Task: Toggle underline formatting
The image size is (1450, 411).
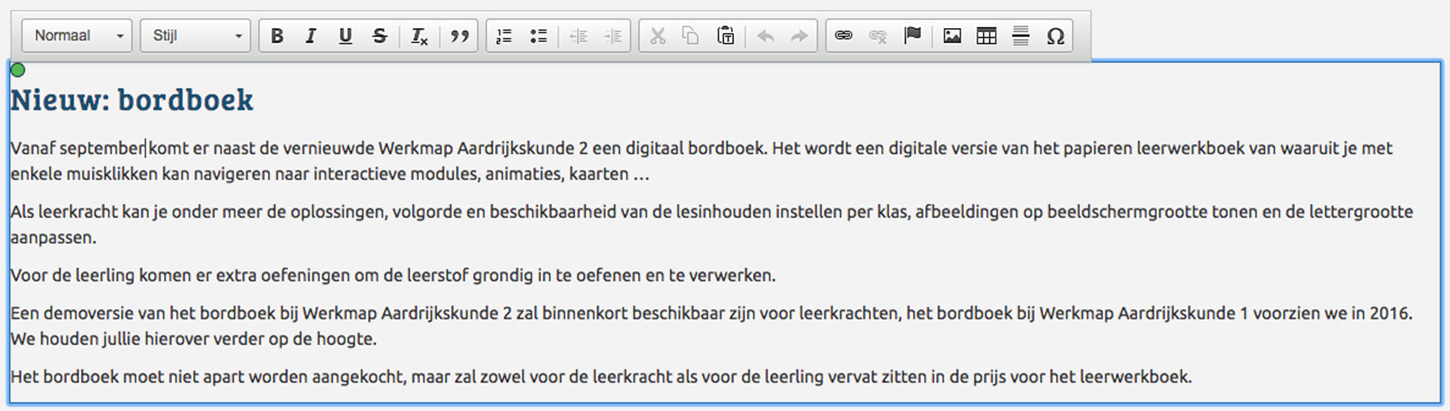Action: click(x=345, y=36)
